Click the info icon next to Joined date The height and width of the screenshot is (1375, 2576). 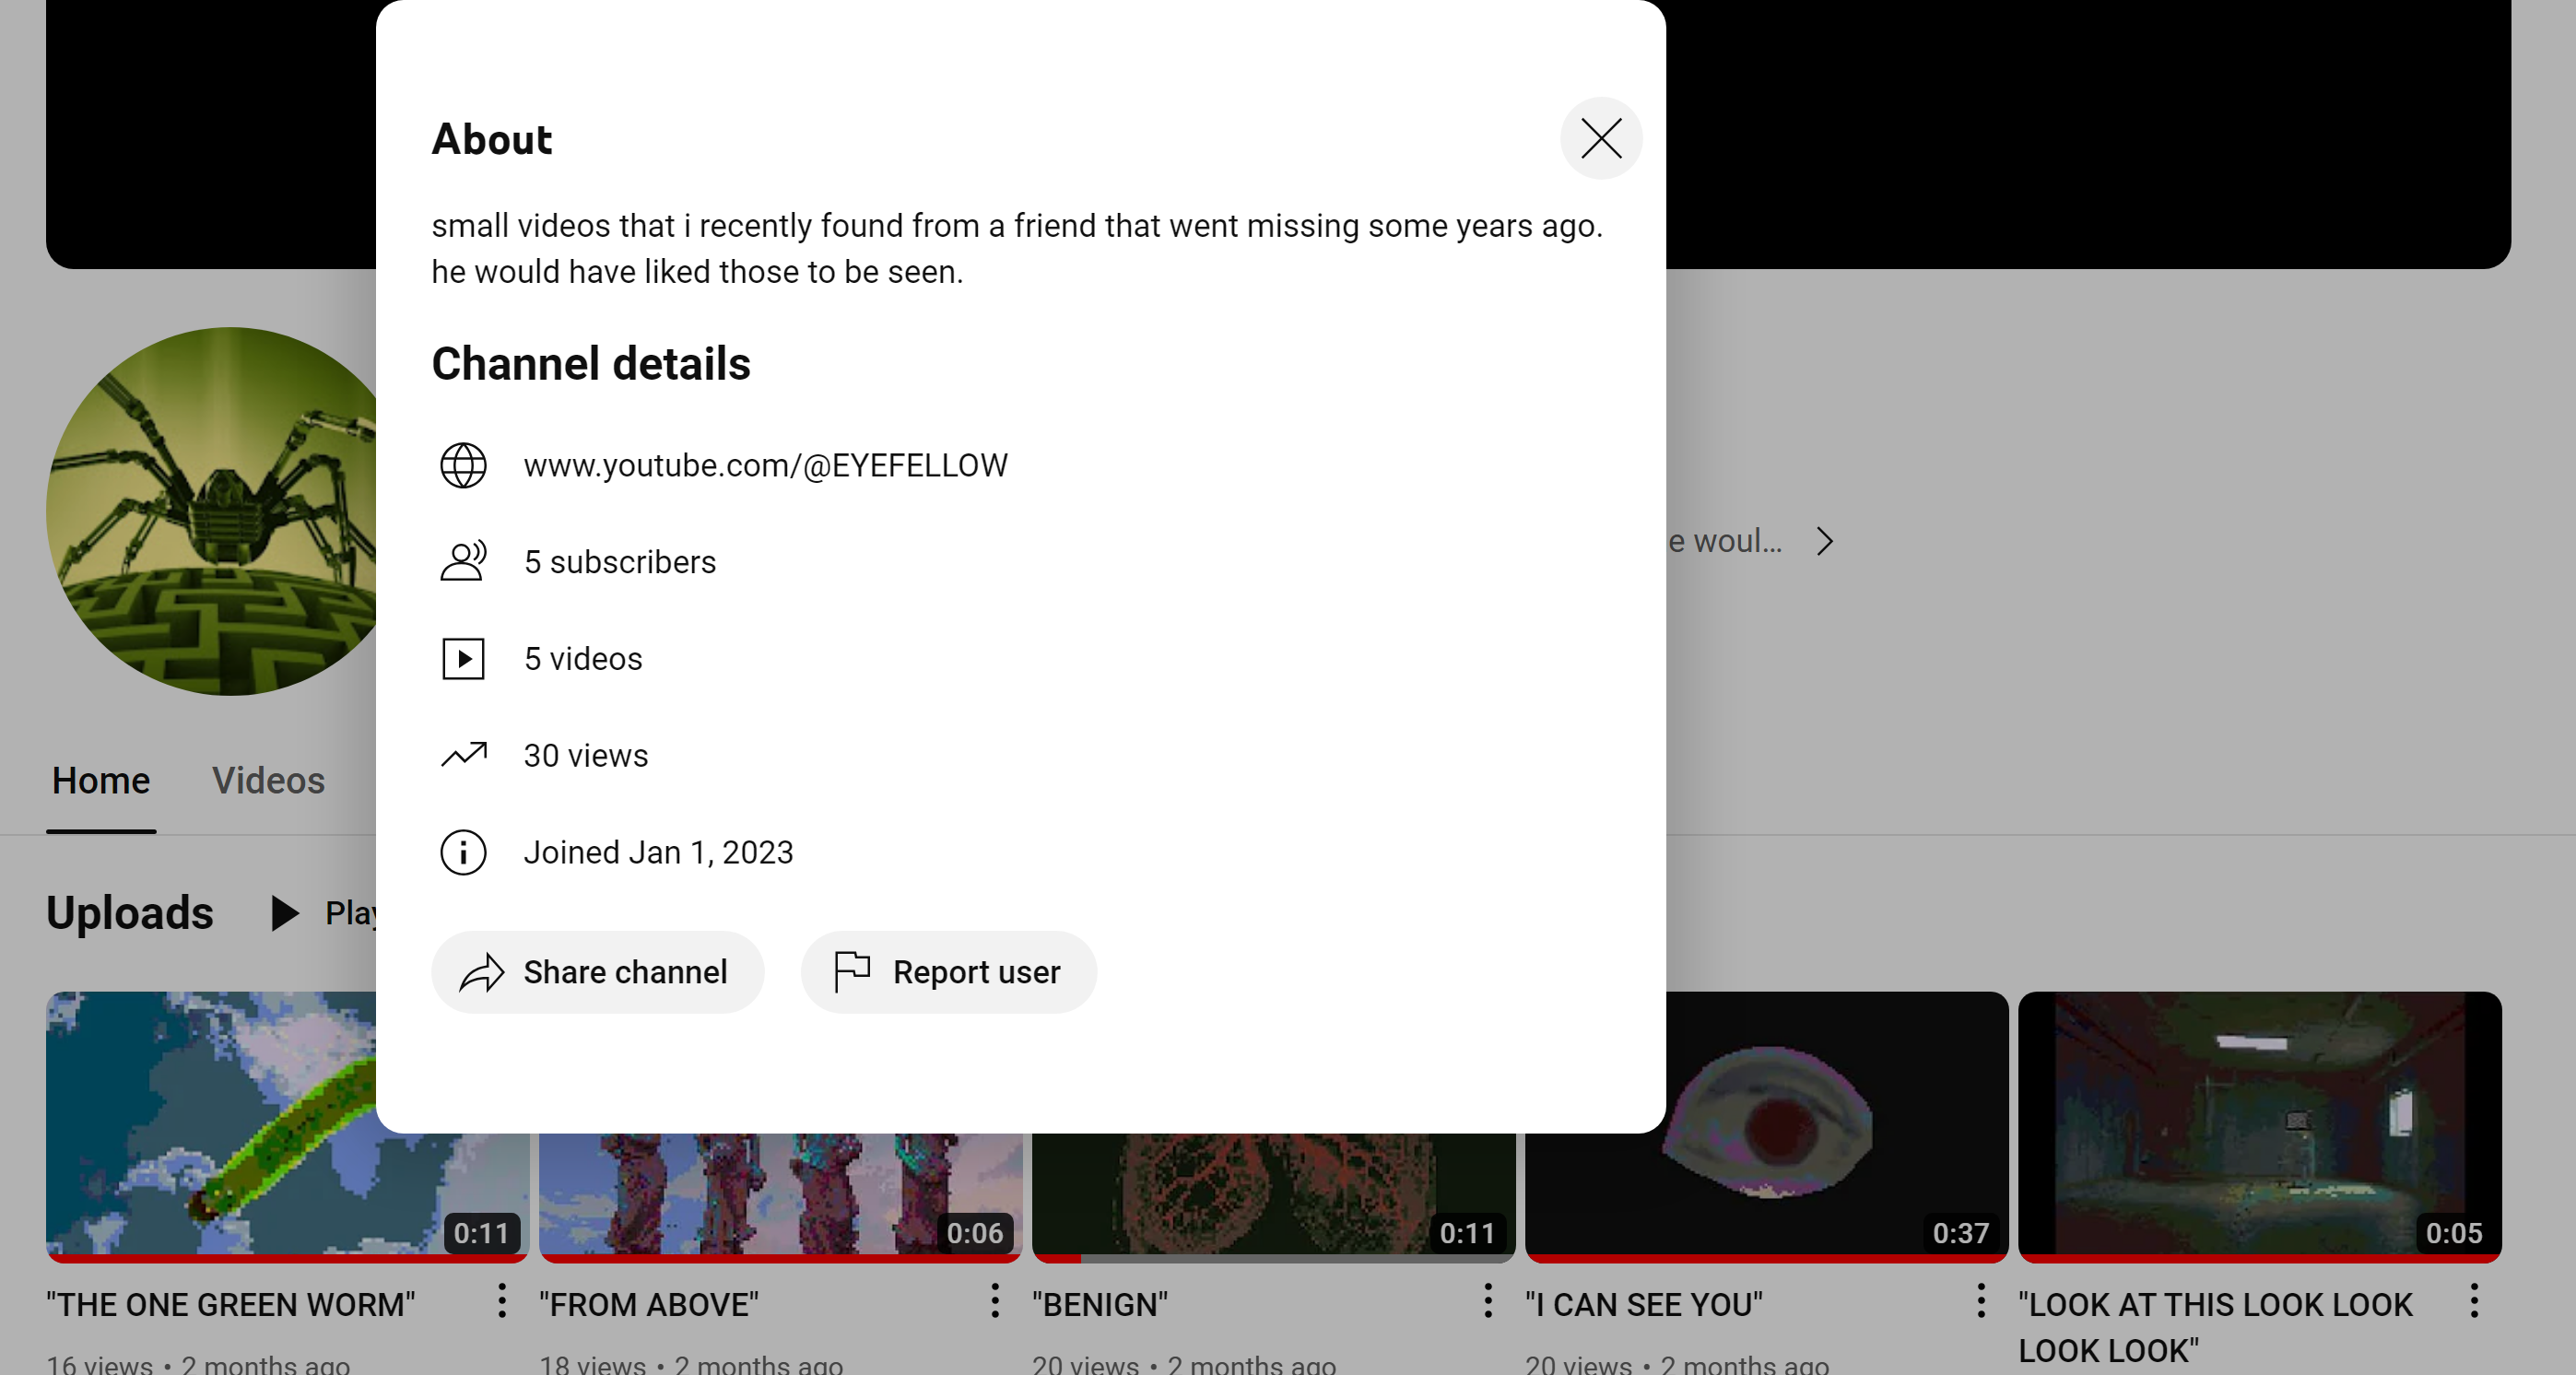[x=463, y=852]
